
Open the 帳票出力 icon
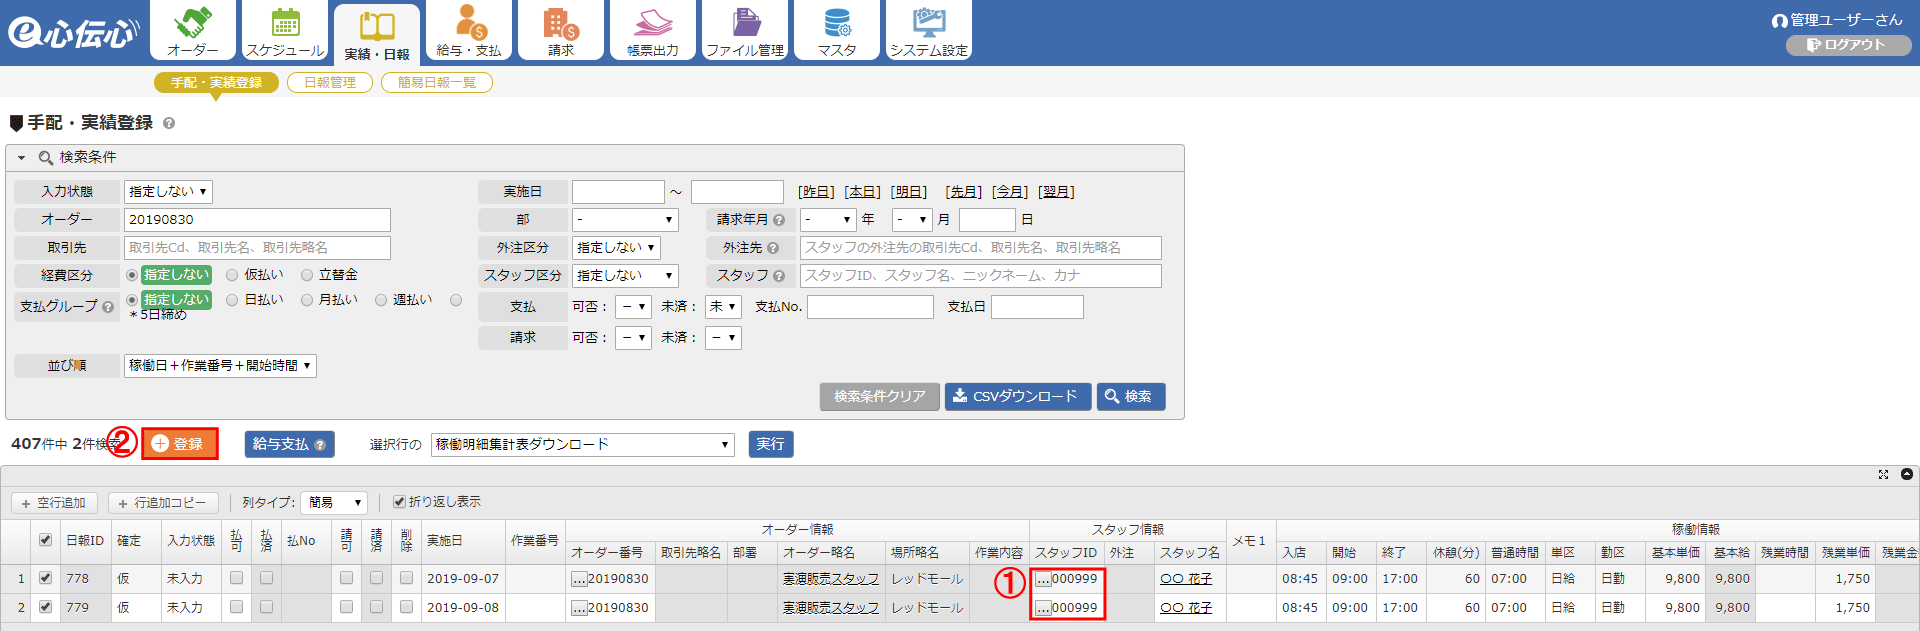[653, 30]
